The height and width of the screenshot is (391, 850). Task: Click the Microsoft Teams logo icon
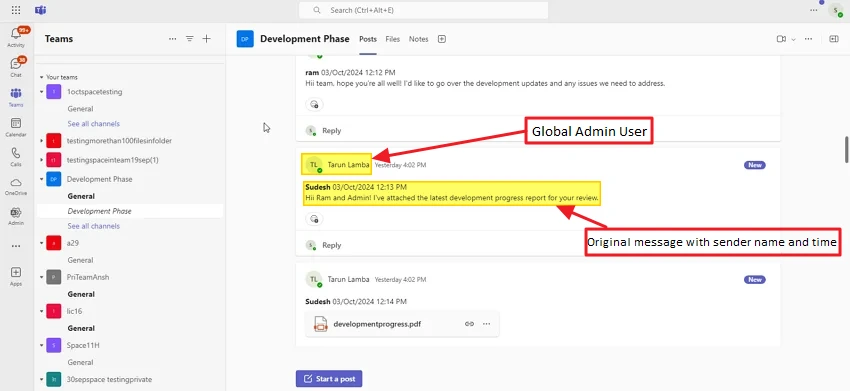coord(41,10)
